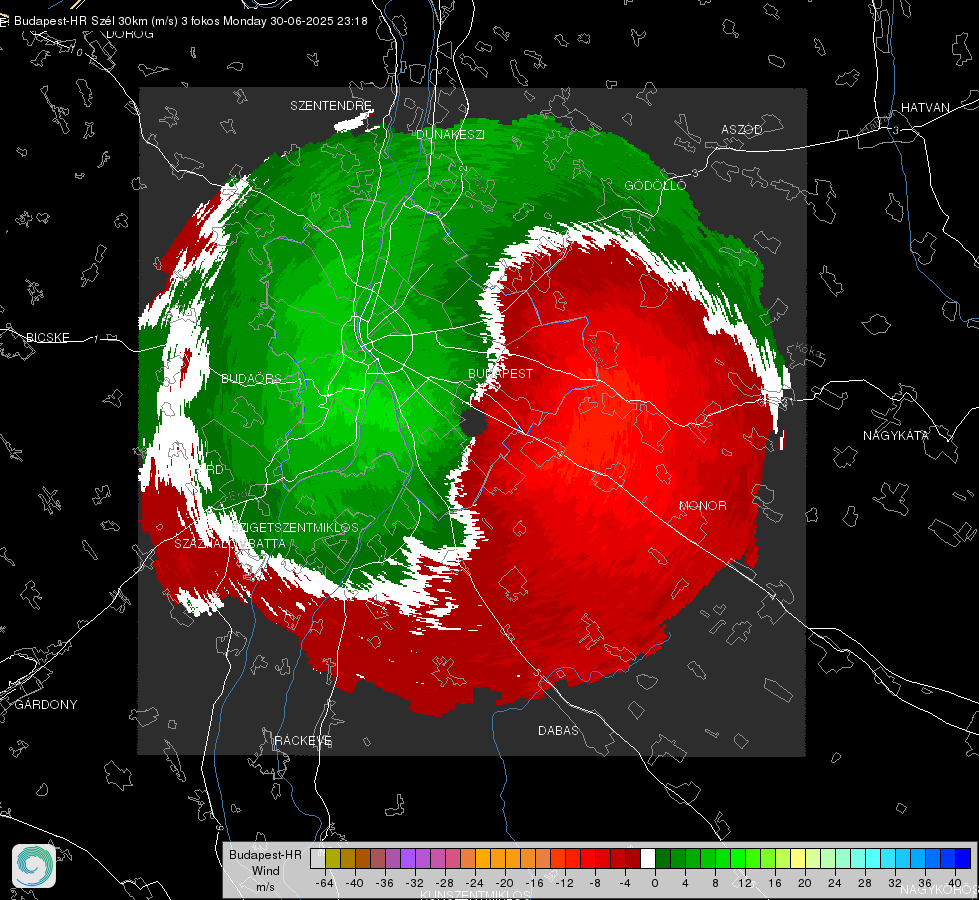Click the BICSKE town label
Screen dimensions: 979x900
[x=47, y=338]
